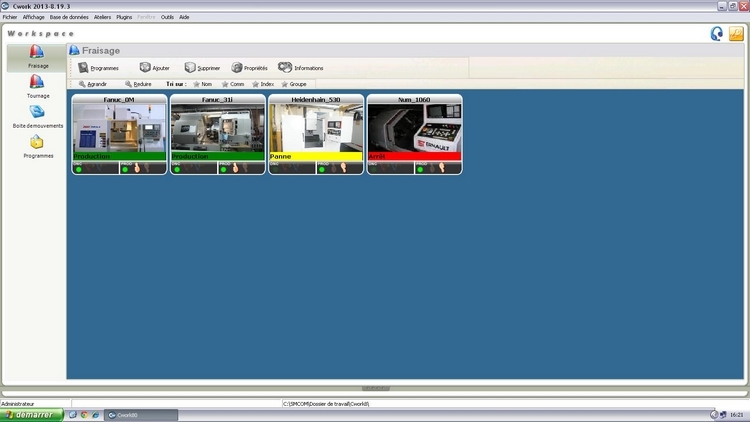Image resolution: width=750 pixels, height=422 pixels.
Task: Open the Outils menu
Action: coord(167,17)
